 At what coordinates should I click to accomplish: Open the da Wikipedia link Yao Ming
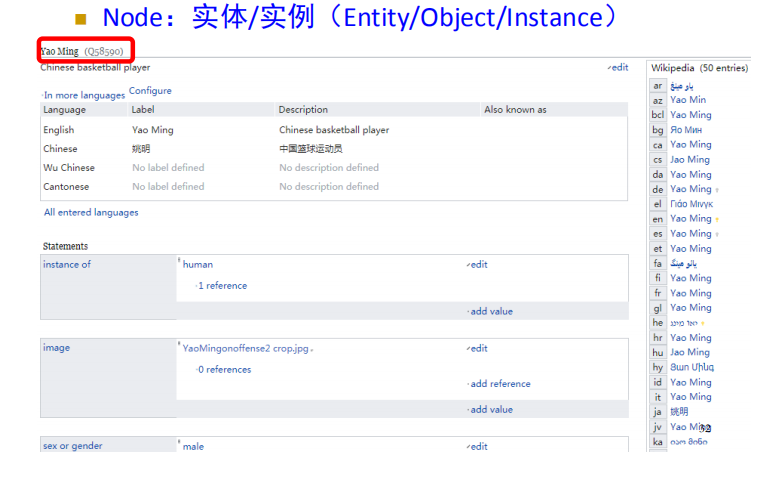(x=691, y=174)
